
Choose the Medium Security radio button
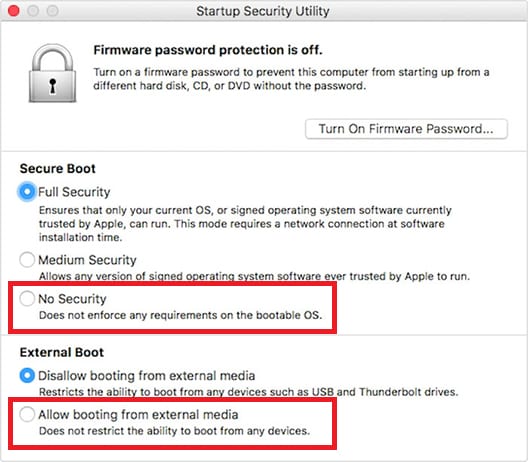(x=27, y=260)
